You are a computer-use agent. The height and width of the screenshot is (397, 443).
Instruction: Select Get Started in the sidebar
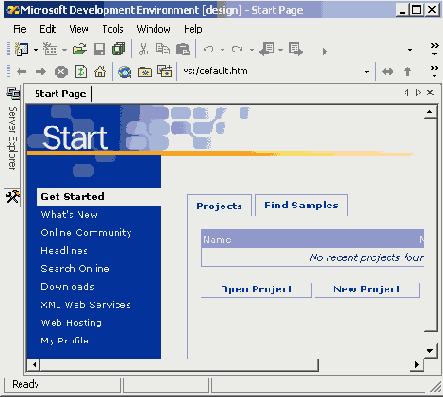(99, 197)
